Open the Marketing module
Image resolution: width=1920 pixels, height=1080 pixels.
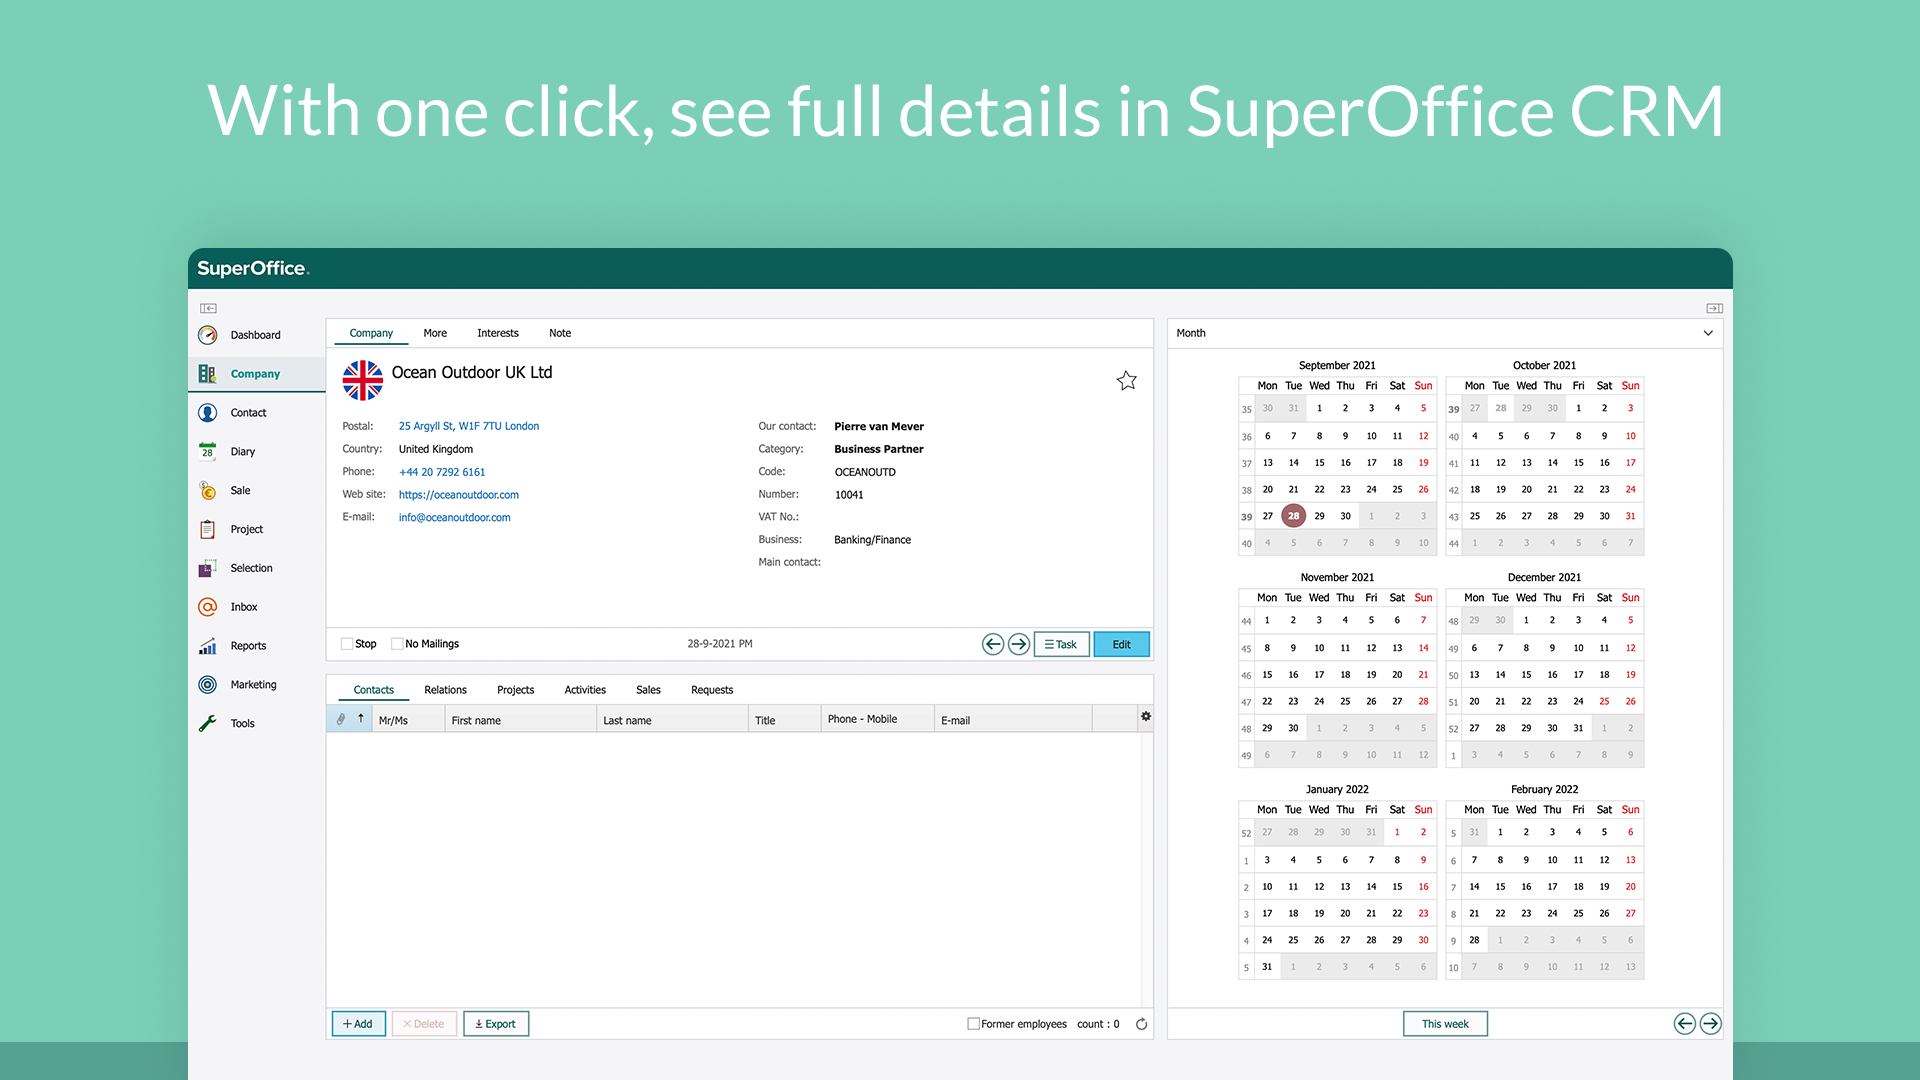tap(251, 684)
